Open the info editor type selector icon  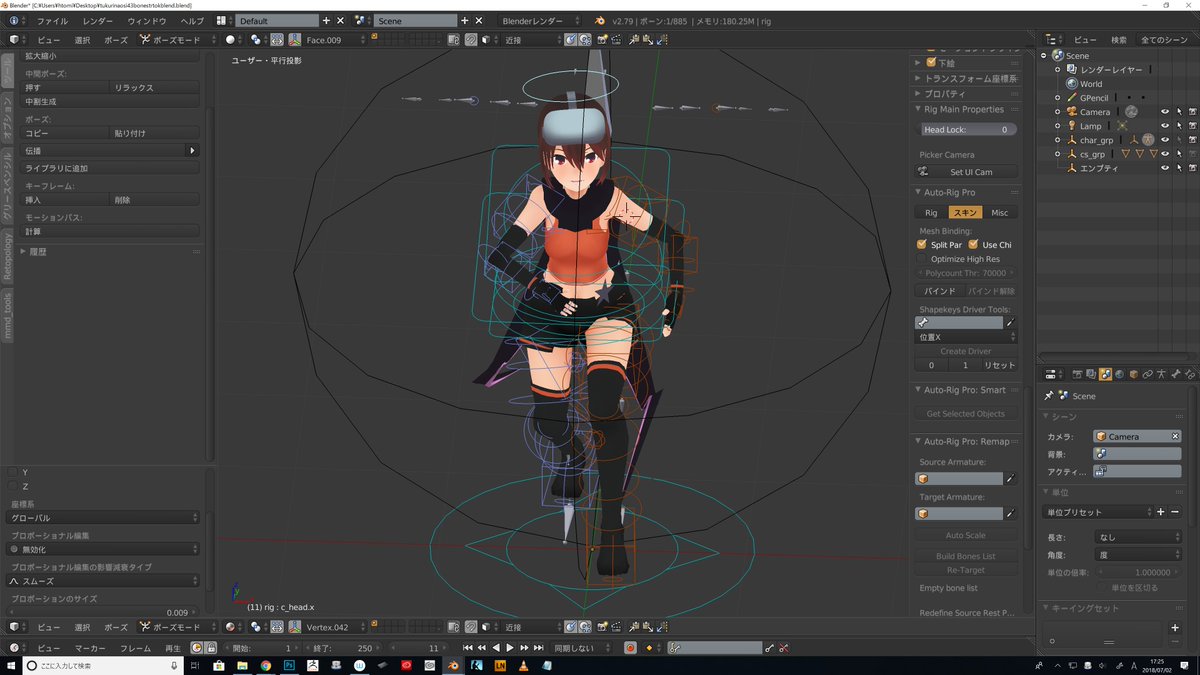pyautogui.click(x=16, y=20)
